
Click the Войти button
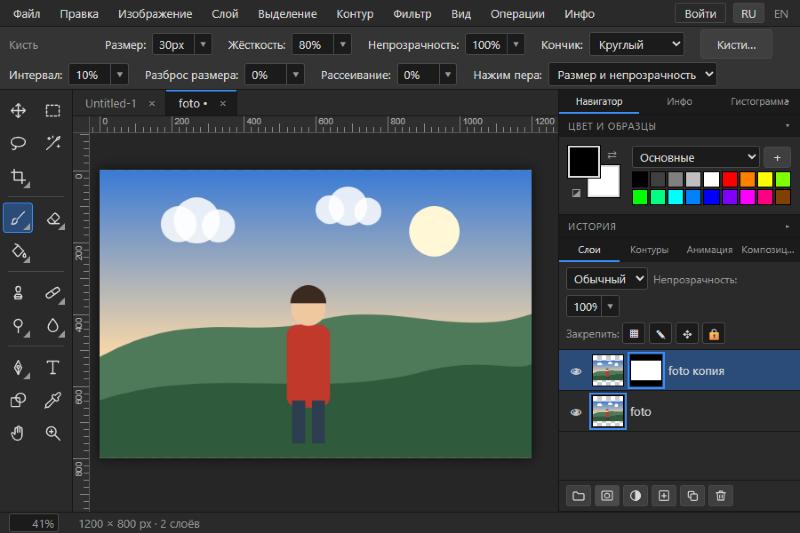[x=701, y=14]
